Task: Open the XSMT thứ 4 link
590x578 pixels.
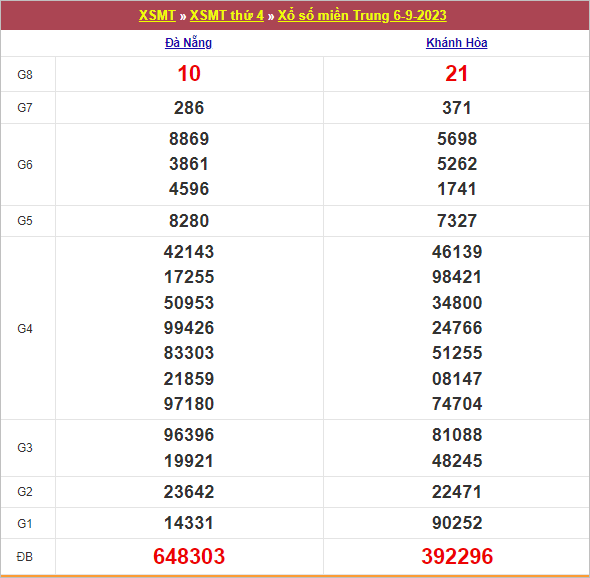Action: tap(227, 15)
